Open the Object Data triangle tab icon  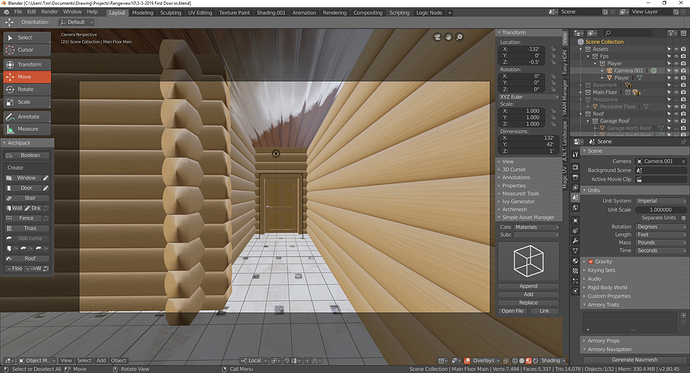tap(575, 251)
